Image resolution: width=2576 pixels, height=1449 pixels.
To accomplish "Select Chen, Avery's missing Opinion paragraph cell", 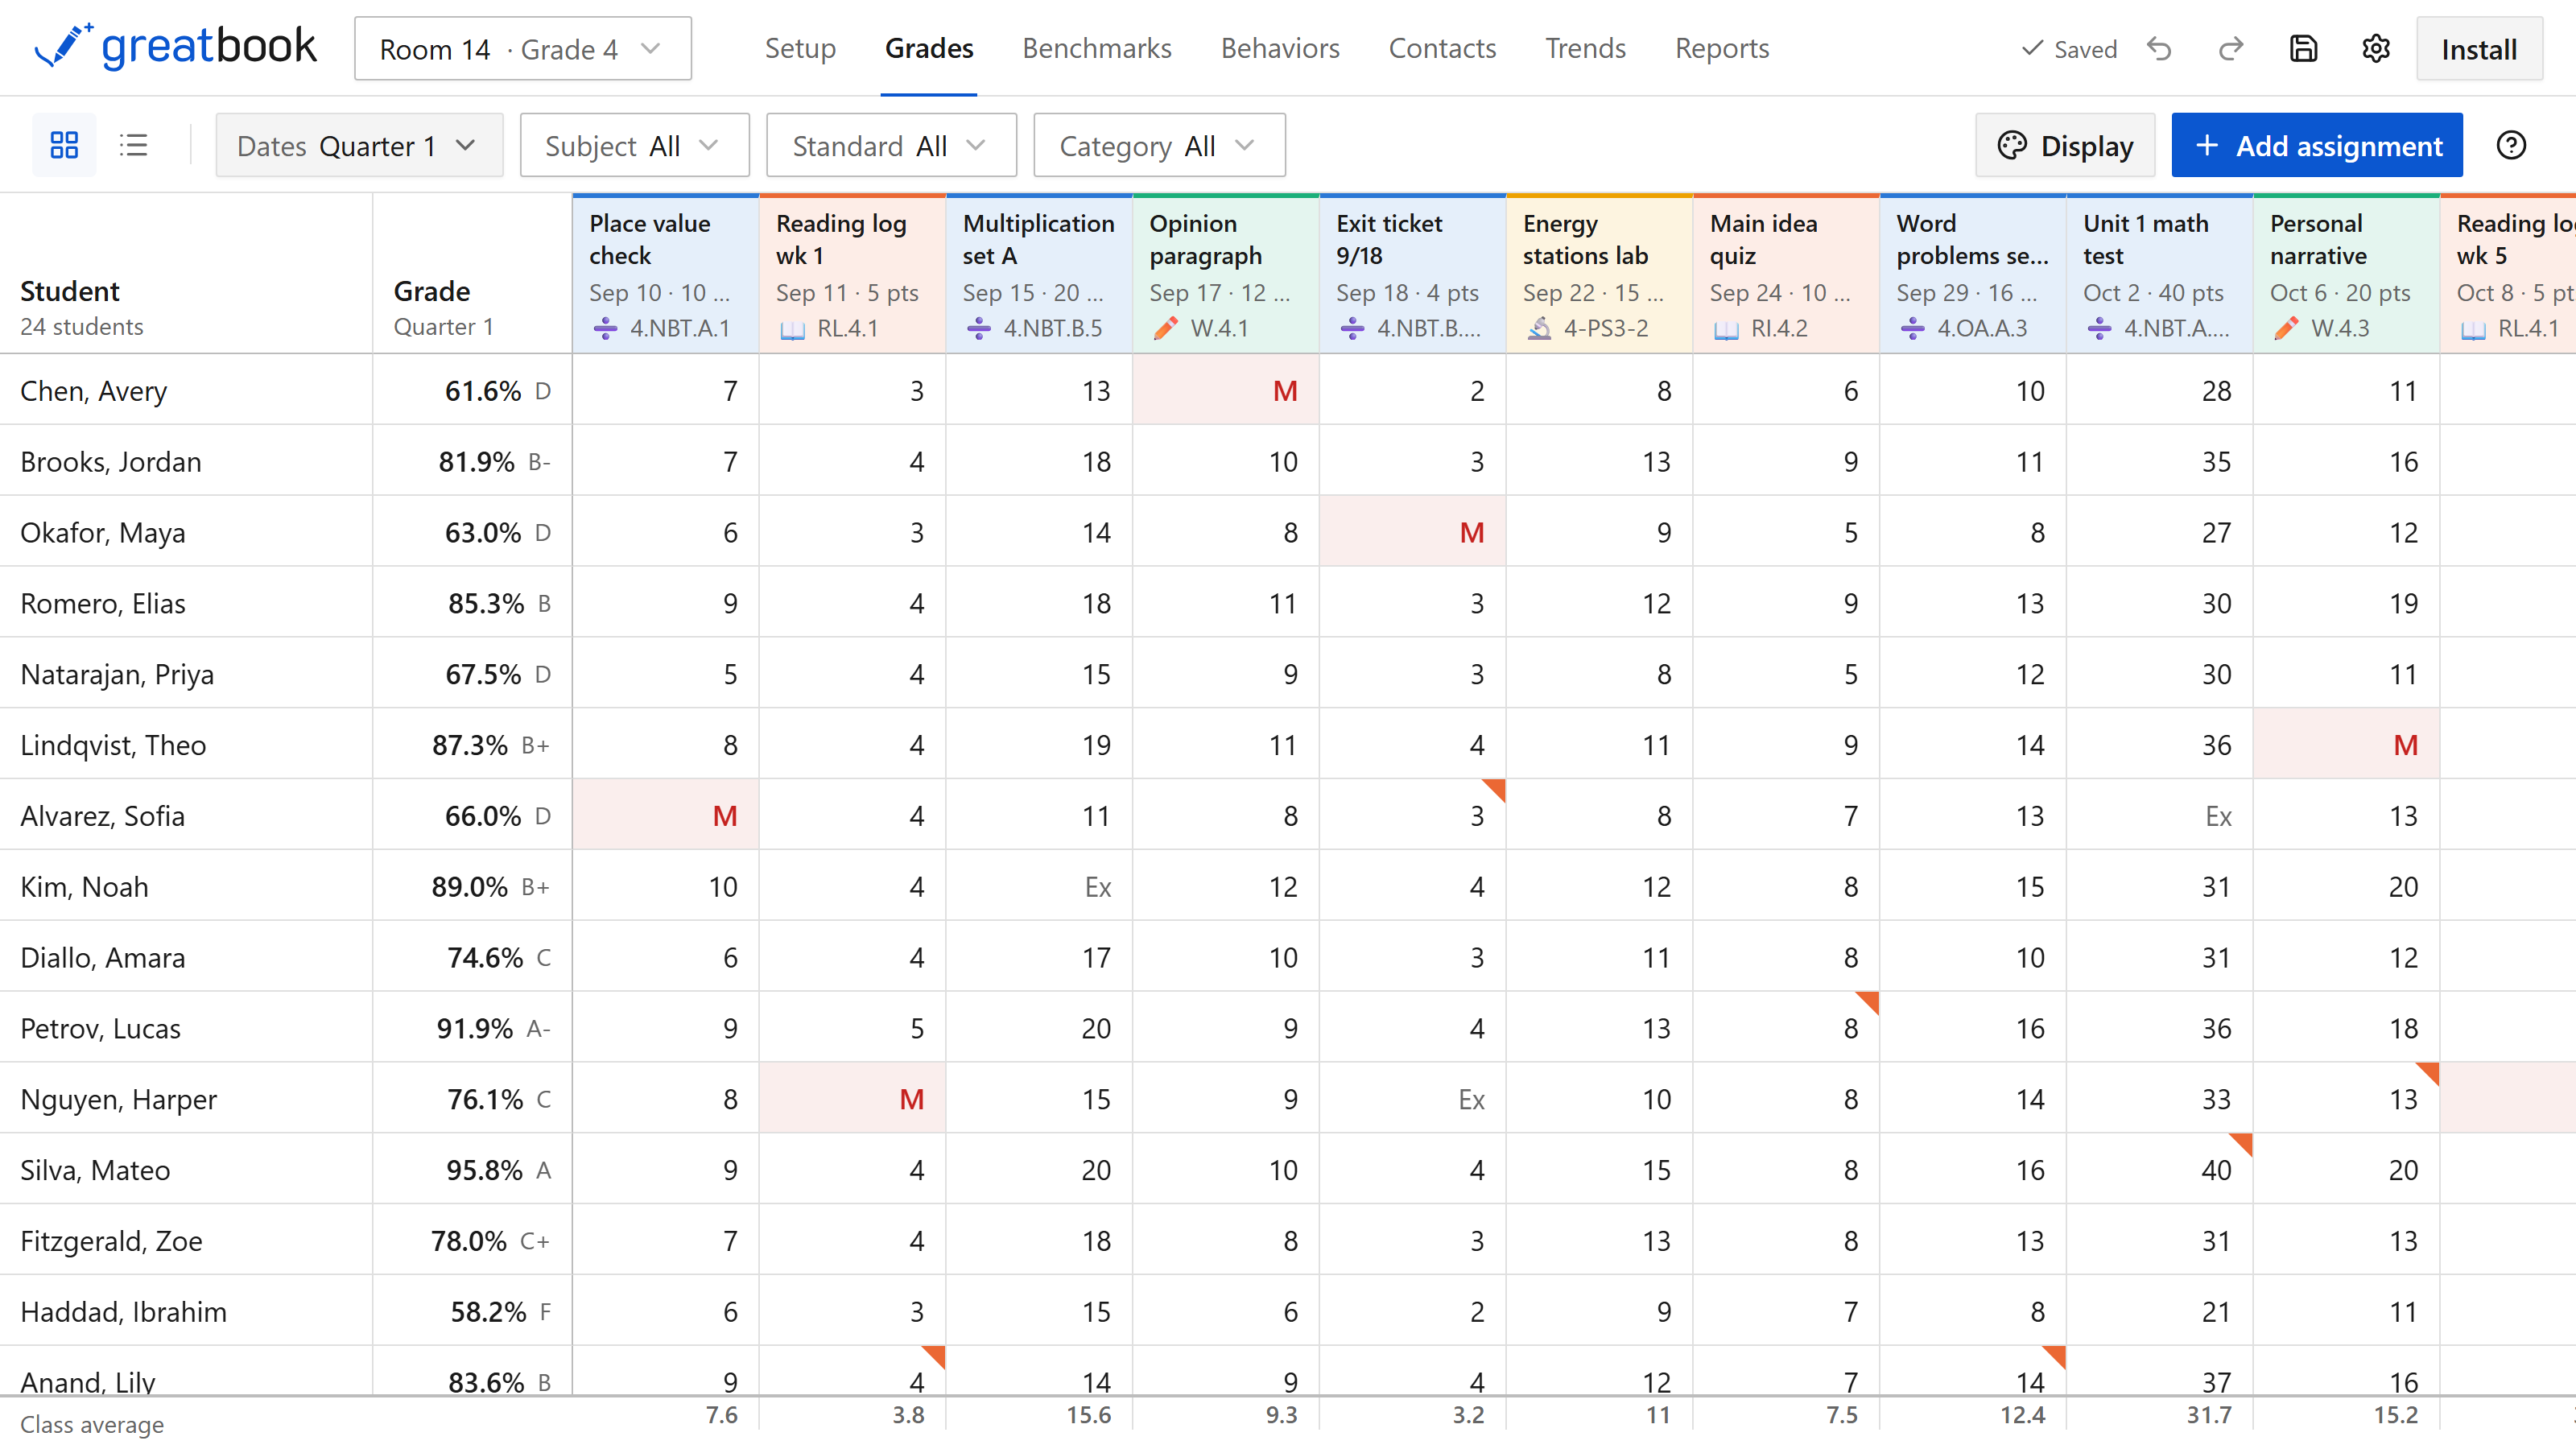I will point(1226,390).
